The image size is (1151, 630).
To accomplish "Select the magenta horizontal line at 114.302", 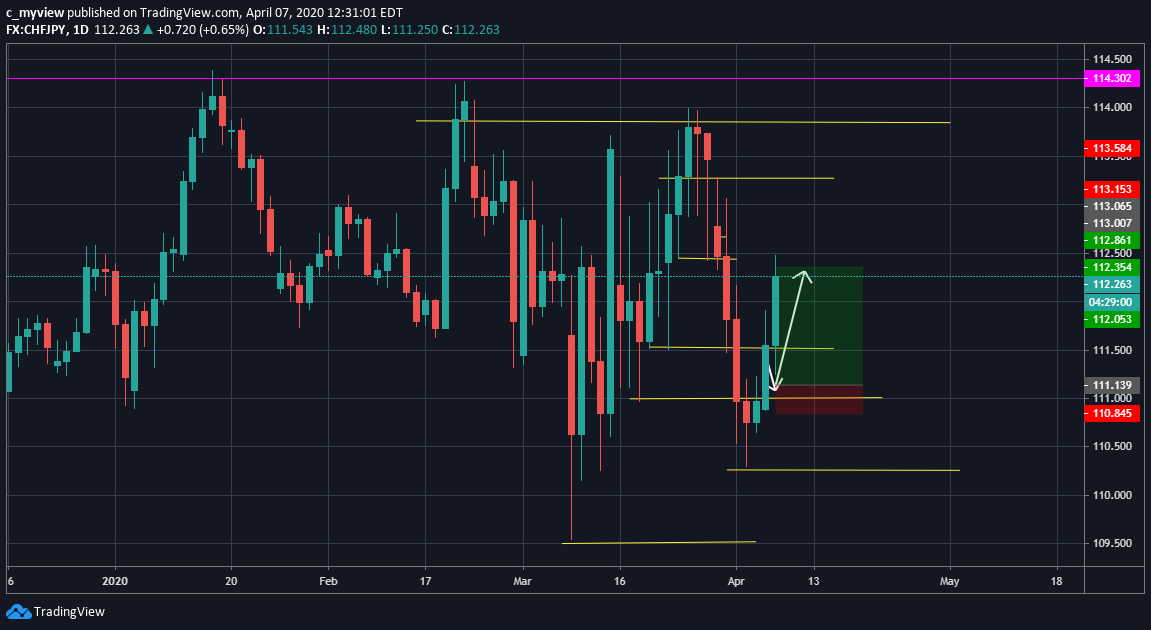I will [x=543, y=78].
